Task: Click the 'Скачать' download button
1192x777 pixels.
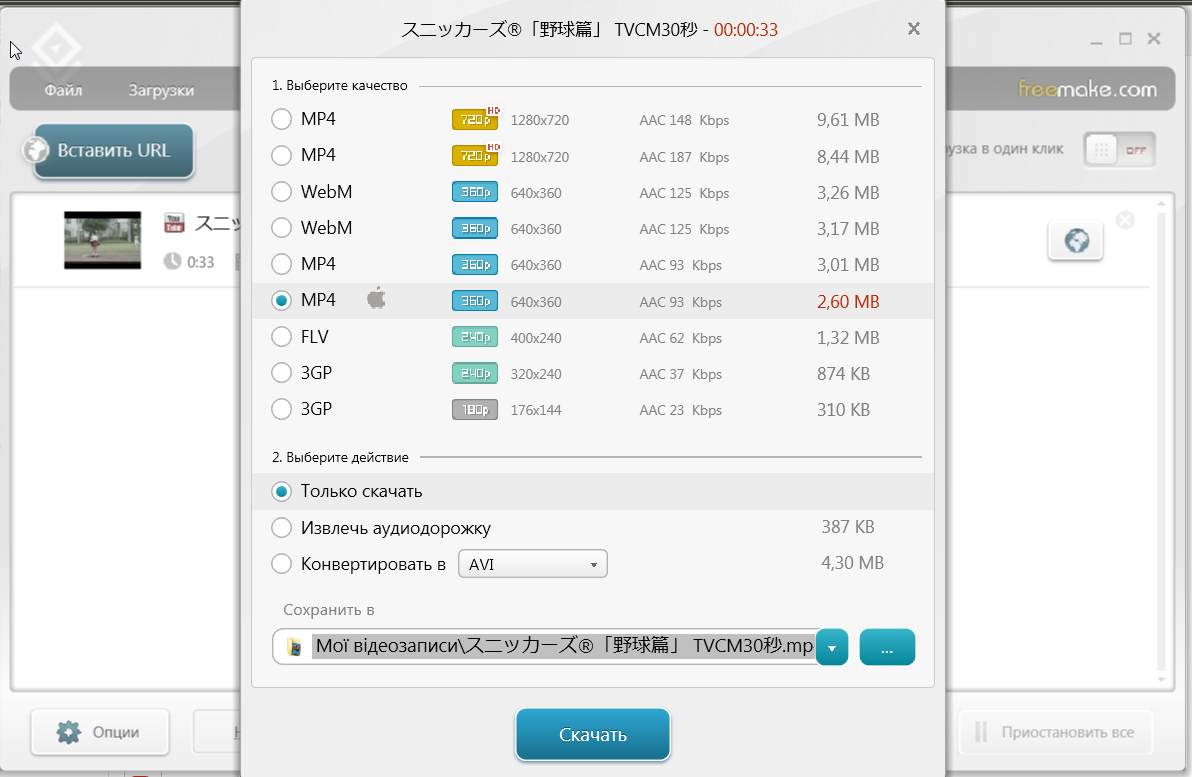Action: [x=593, y=734]
